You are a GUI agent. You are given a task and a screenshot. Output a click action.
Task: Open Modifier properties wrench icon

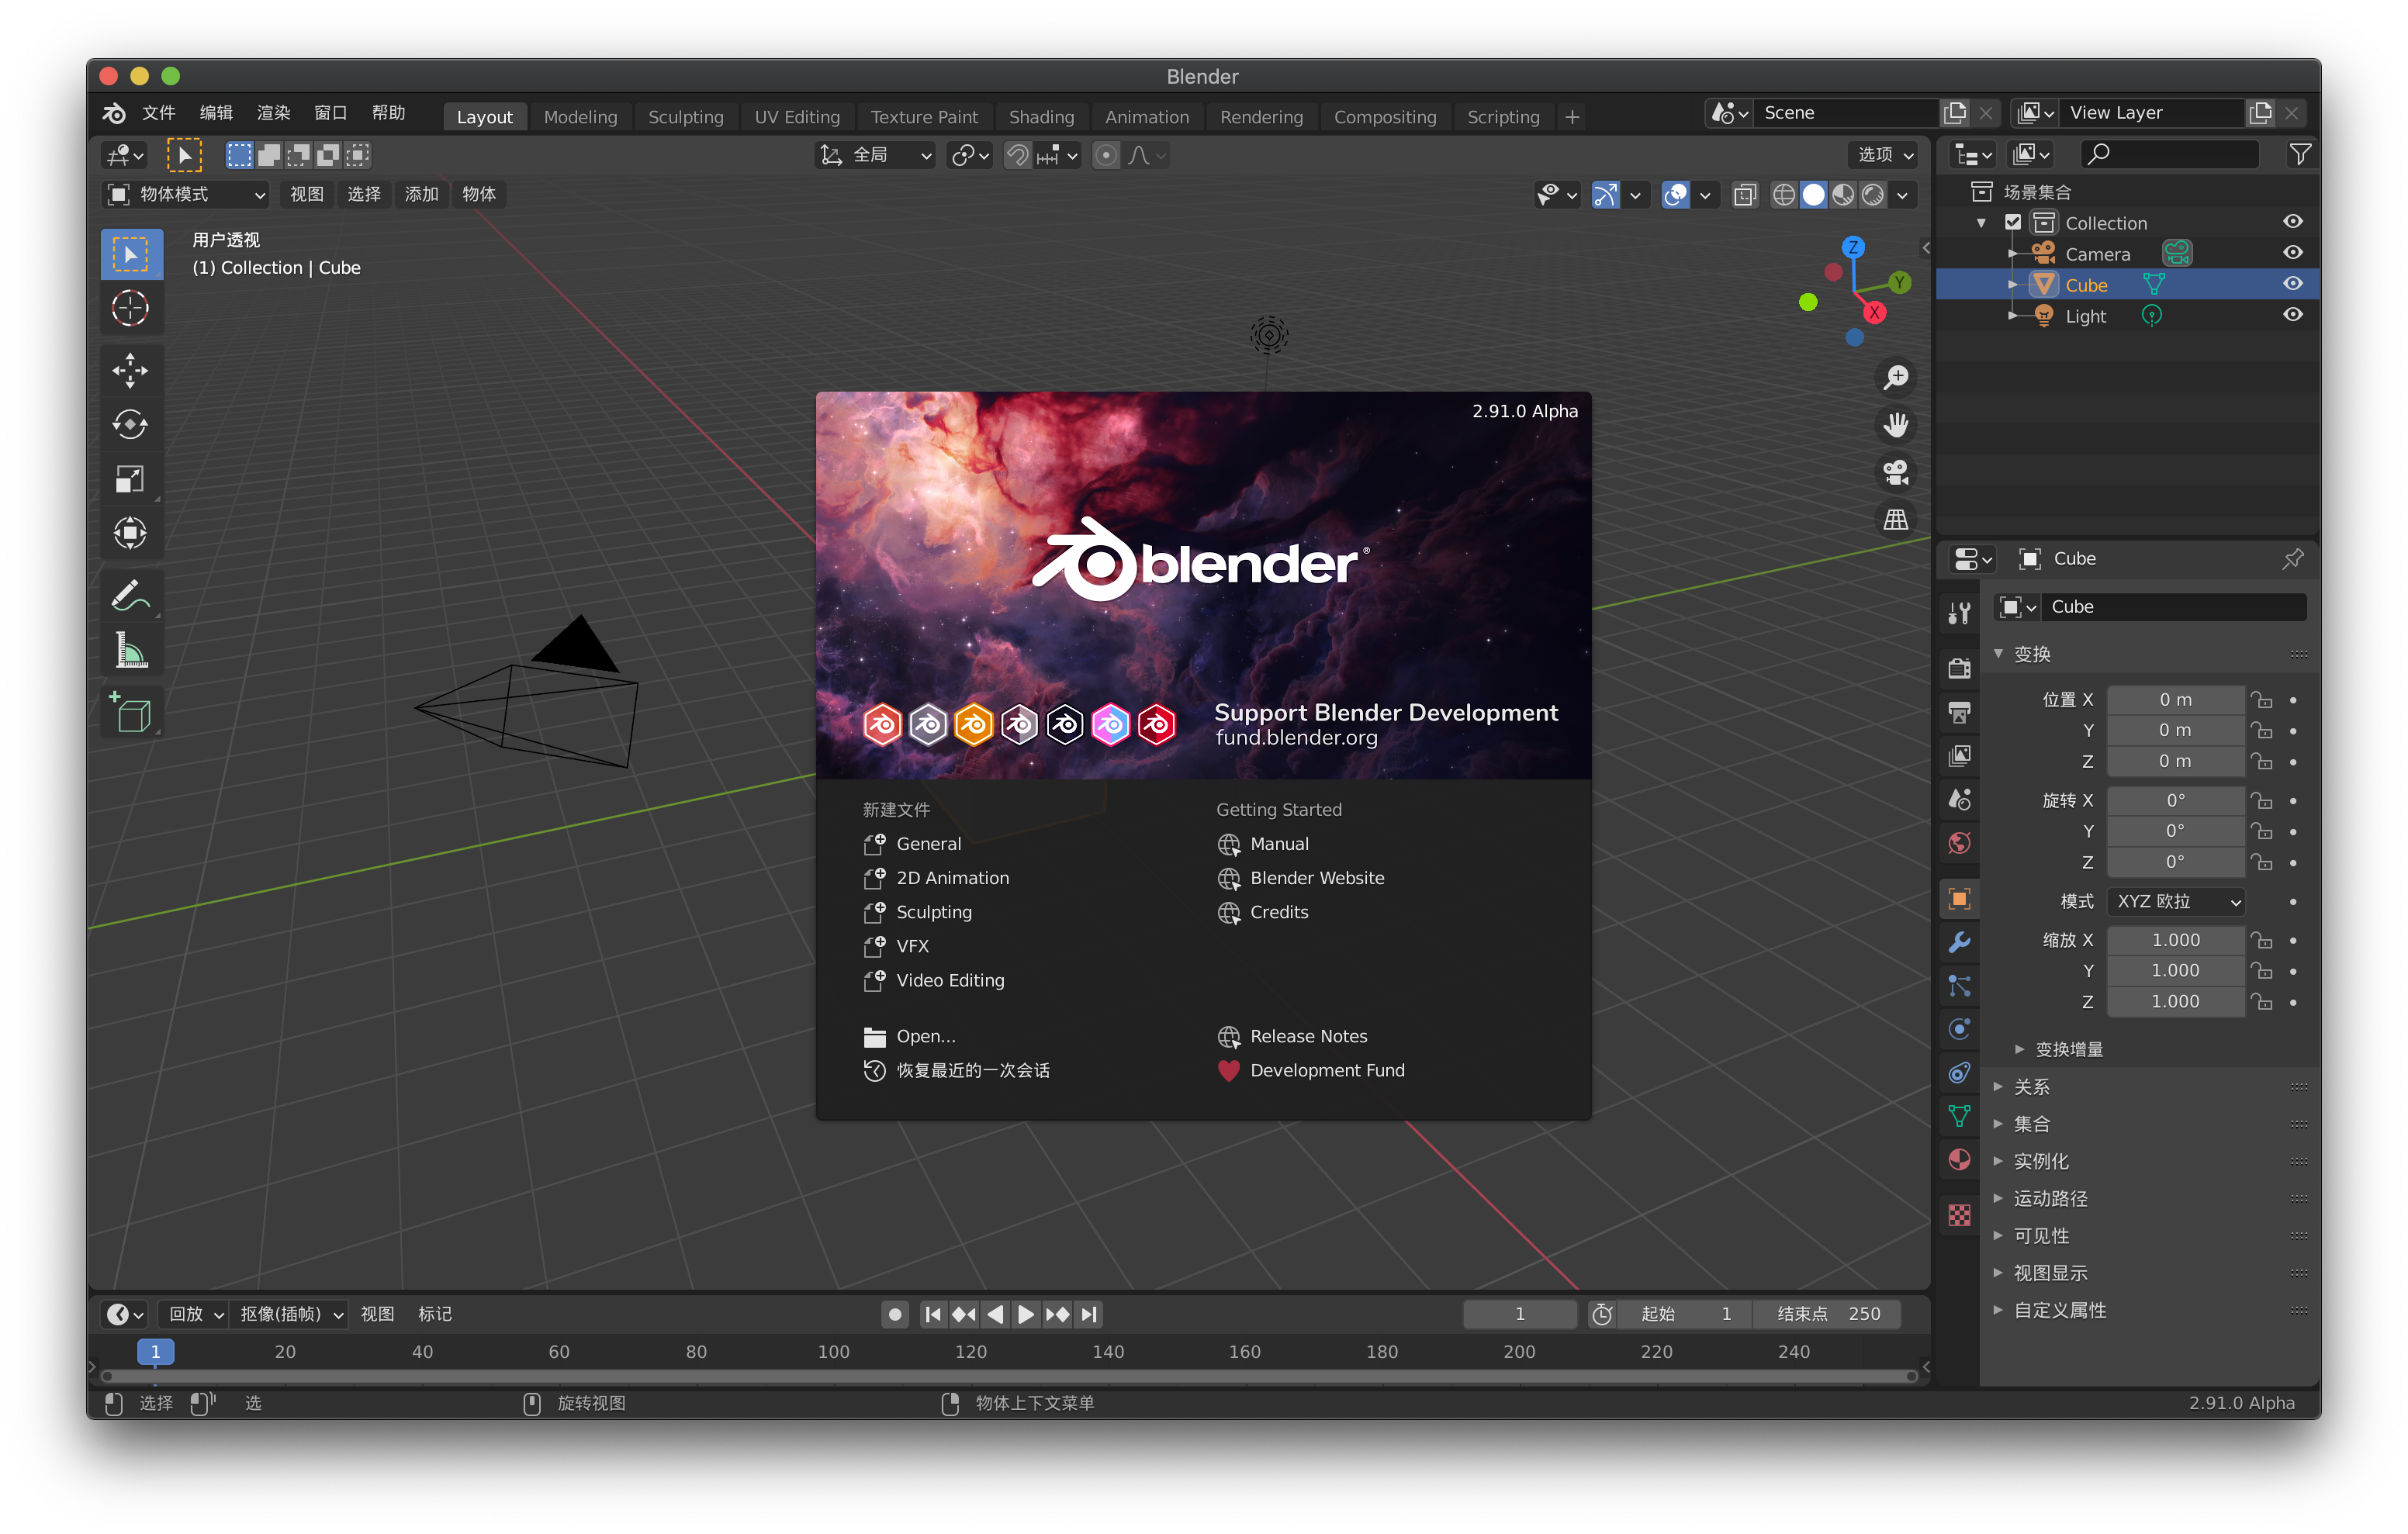[1960, 942]
